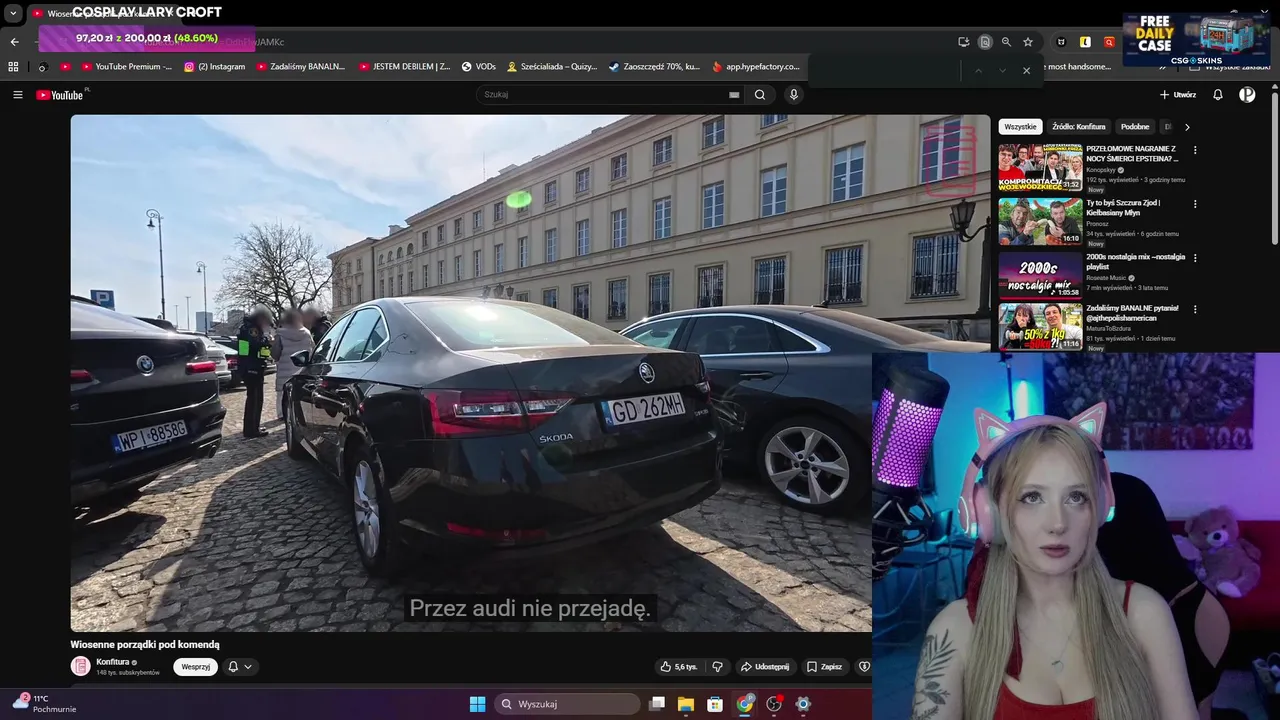This screenshot has height=720, width=1280.
Task: Open the account avatar menu
Action: click(x=1247, y=95)
